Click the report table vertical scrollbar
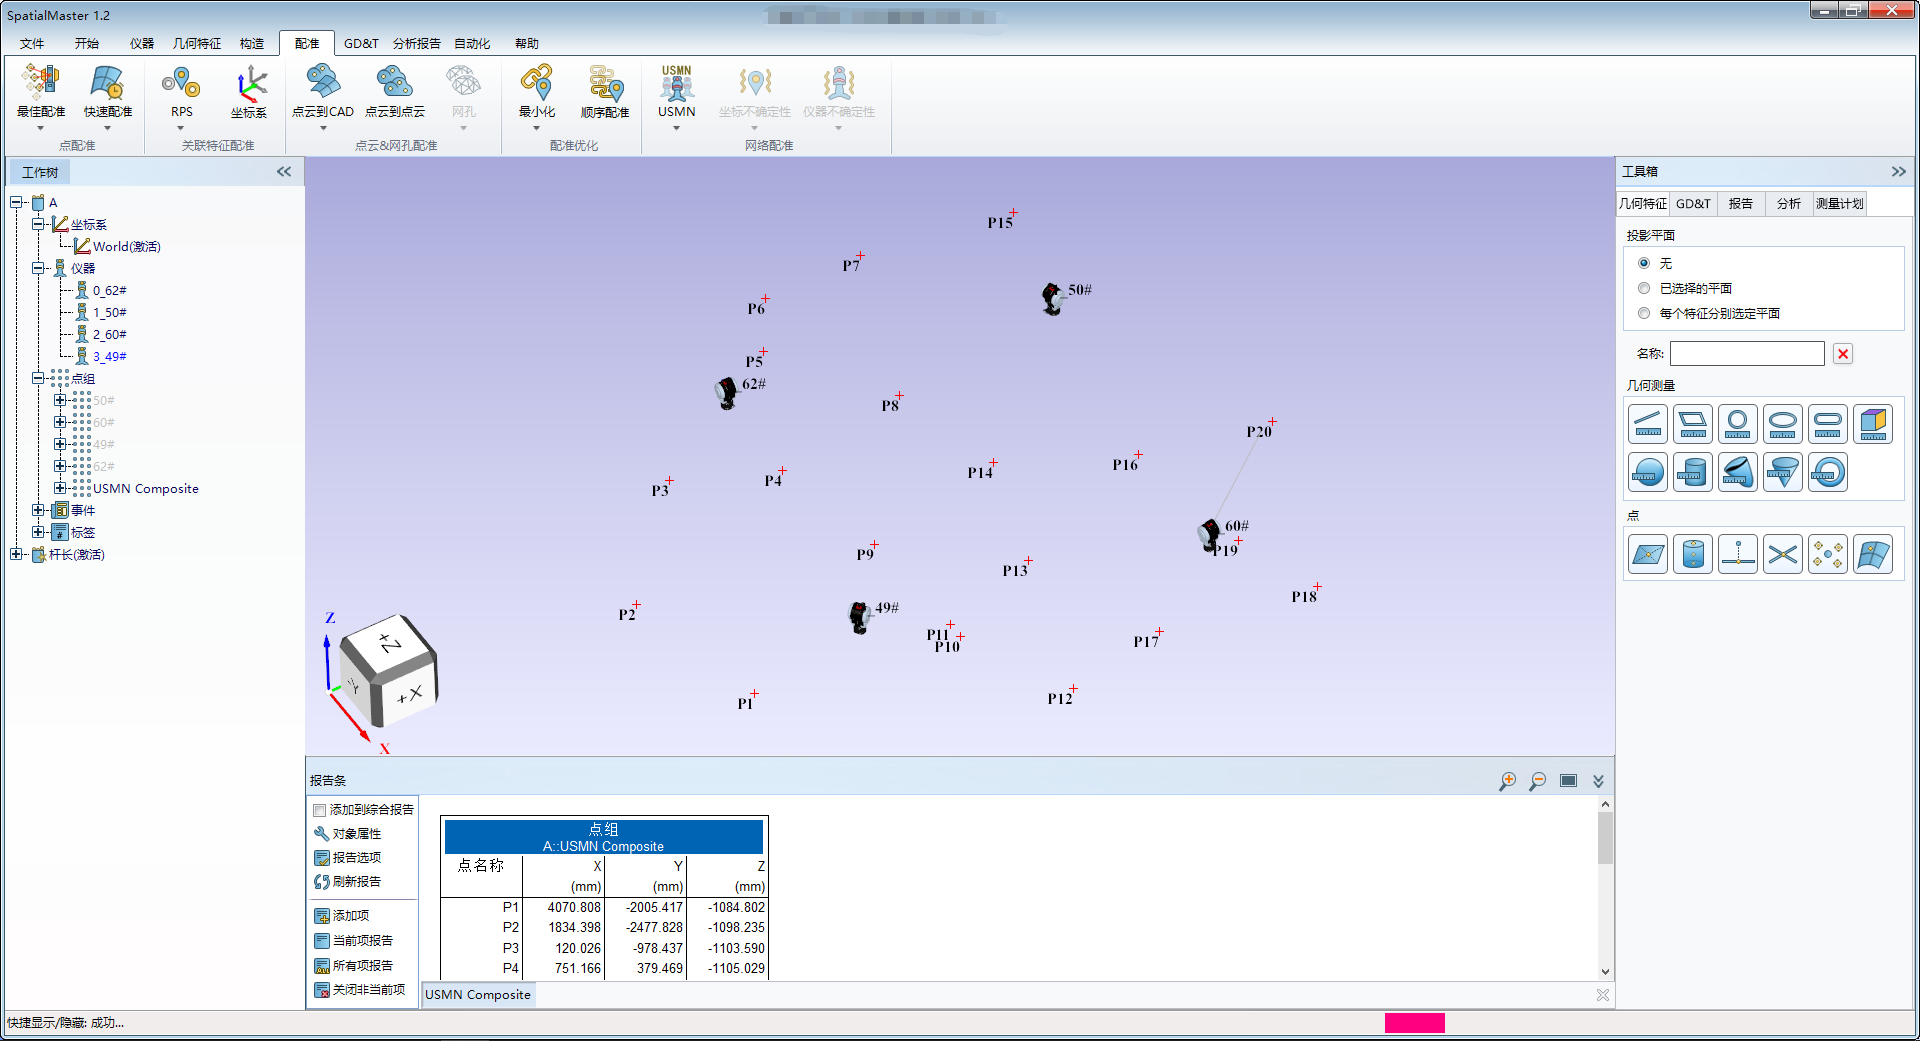Viewport: 1920px width, 1041px height. click(1605, 840)
